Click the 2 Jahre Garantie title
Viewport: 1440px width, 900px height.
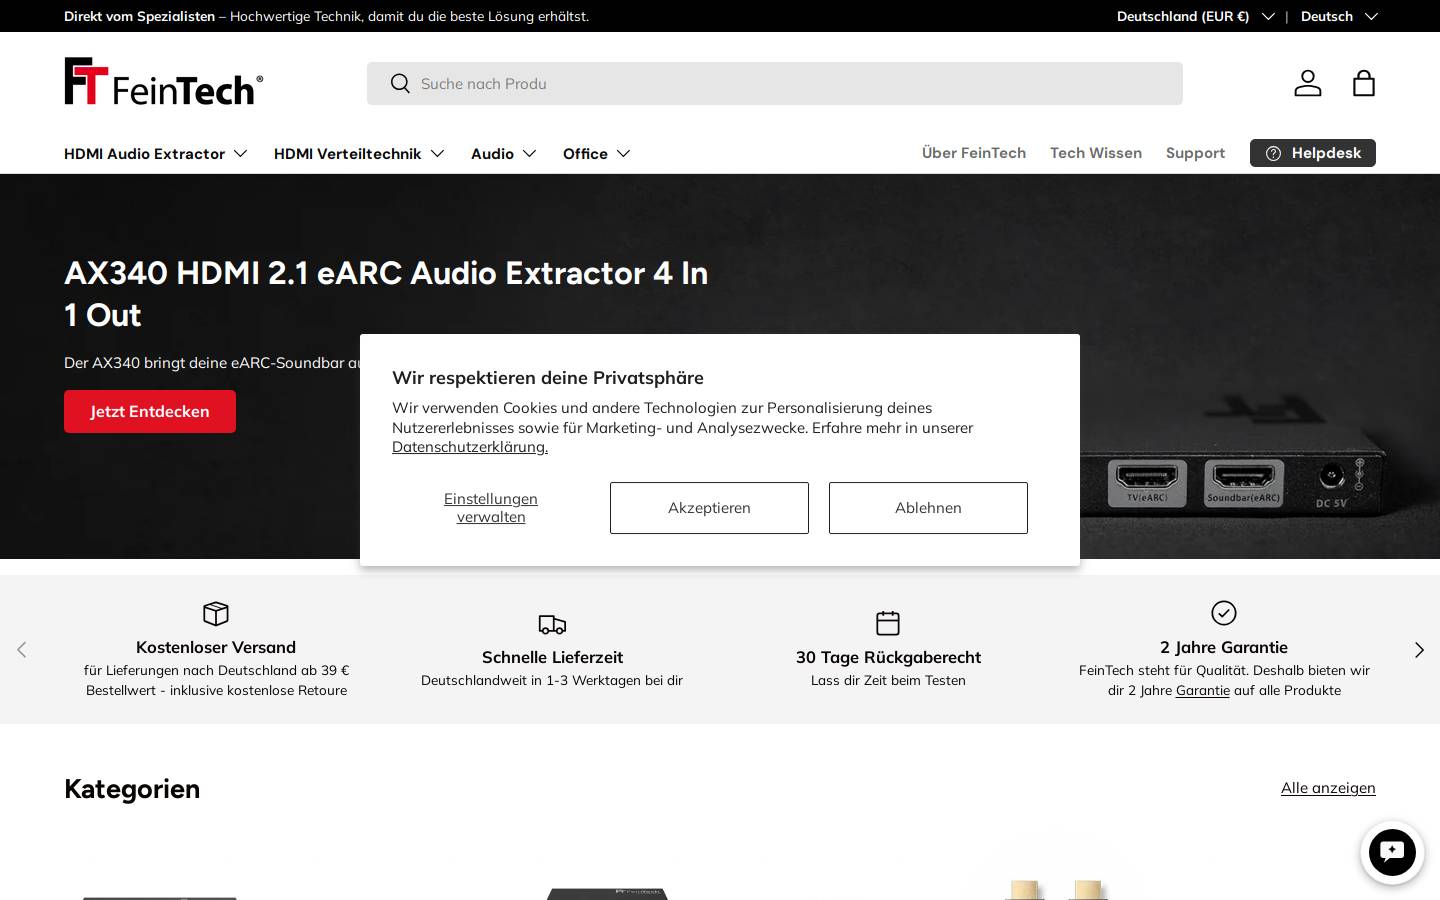click(1224, 647)
